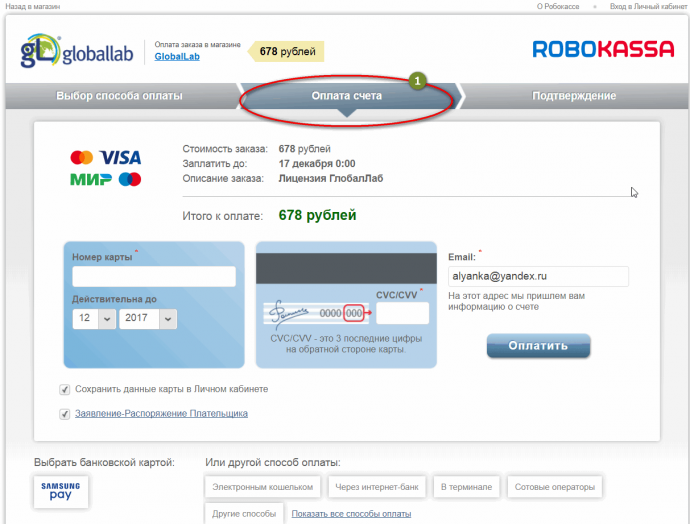690x524 pixels.
Task: Open the 'Показать все способы оплаты' link
Action: (x=351, y=513)
